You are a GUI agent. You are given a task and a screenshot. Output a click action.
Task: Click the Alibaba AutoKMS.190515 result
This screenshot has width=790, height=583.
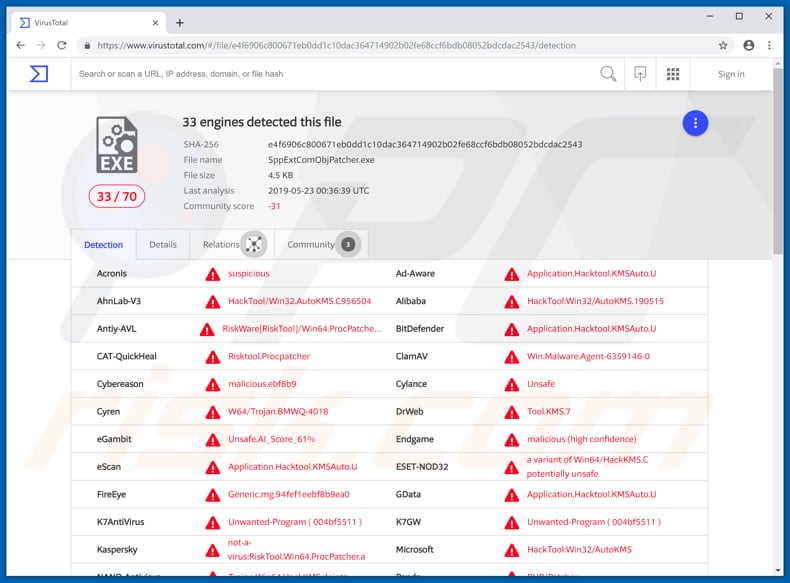(x=595, y=301)
